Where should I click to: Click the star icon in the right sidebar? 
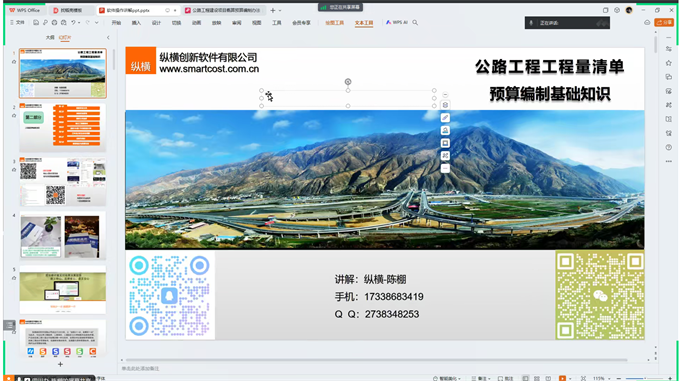click(668, 63)
